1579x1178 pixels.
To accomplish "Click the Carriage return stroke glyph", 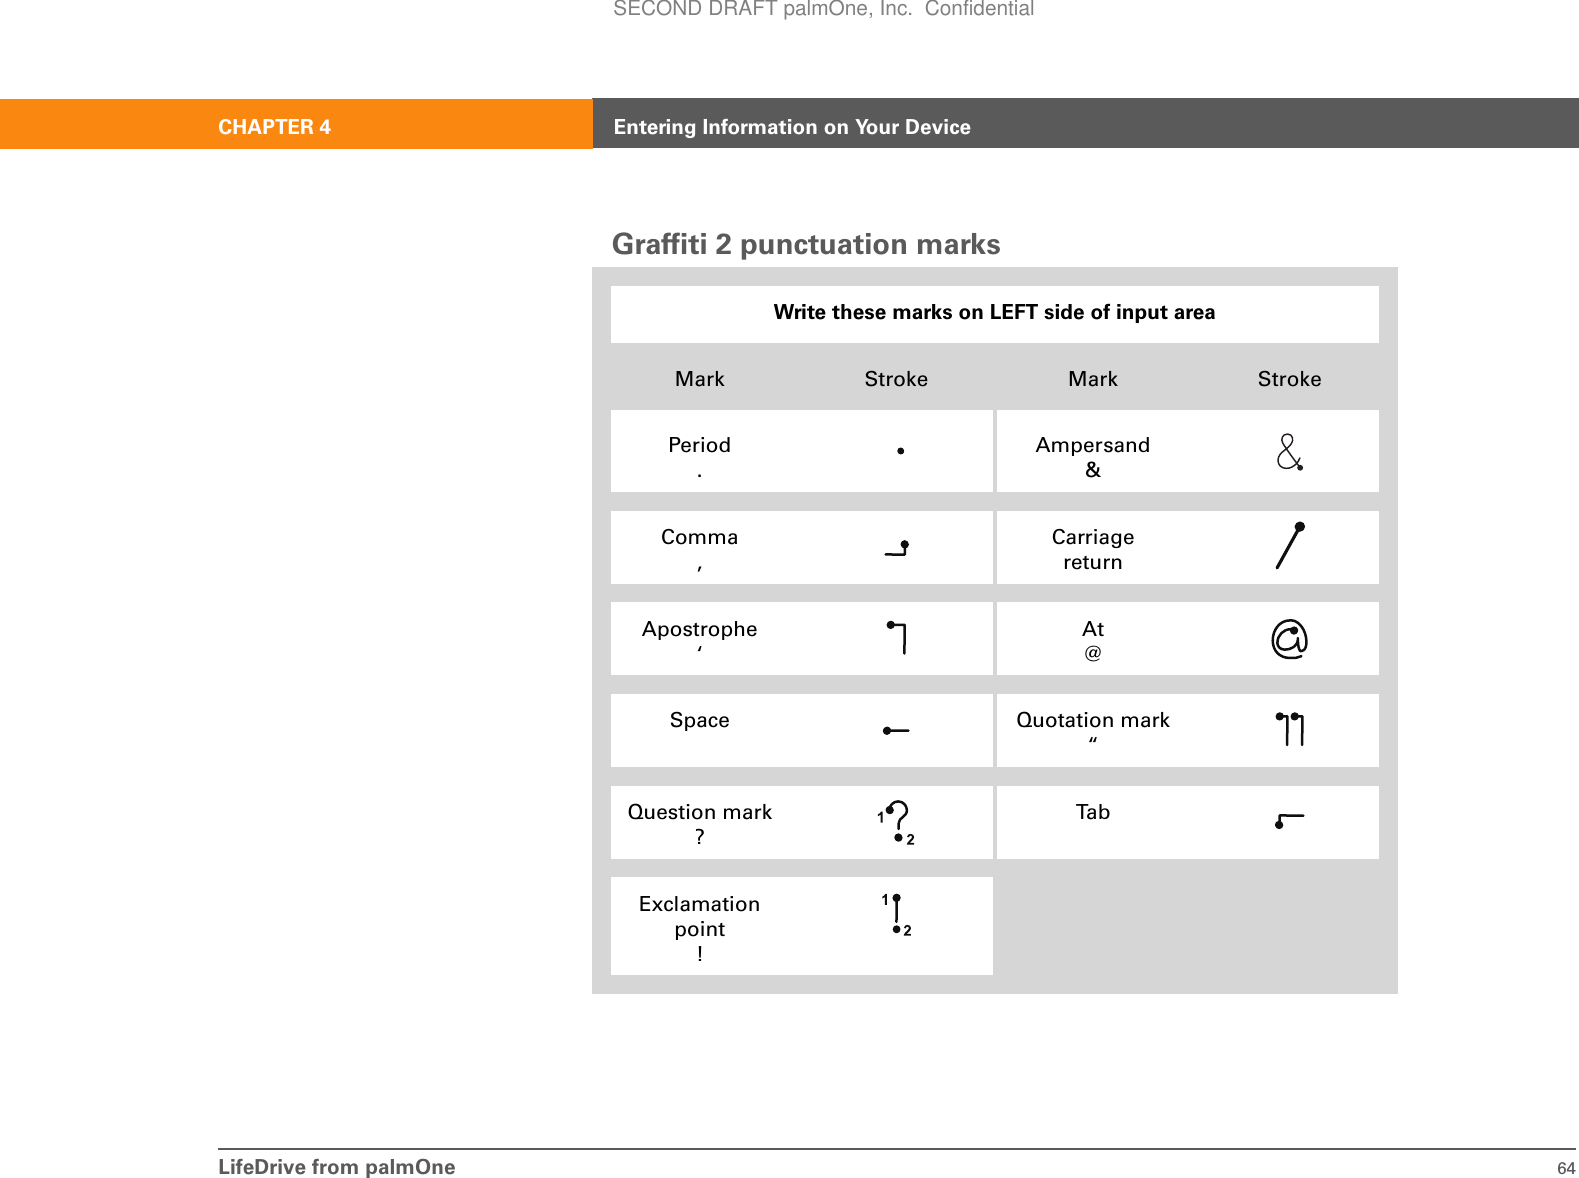I will click(x=1290, y=545).
